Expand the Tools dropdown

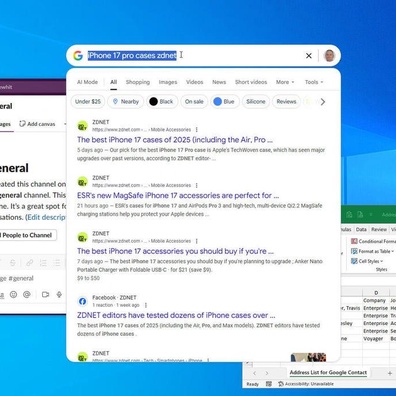tap(314, 82)
